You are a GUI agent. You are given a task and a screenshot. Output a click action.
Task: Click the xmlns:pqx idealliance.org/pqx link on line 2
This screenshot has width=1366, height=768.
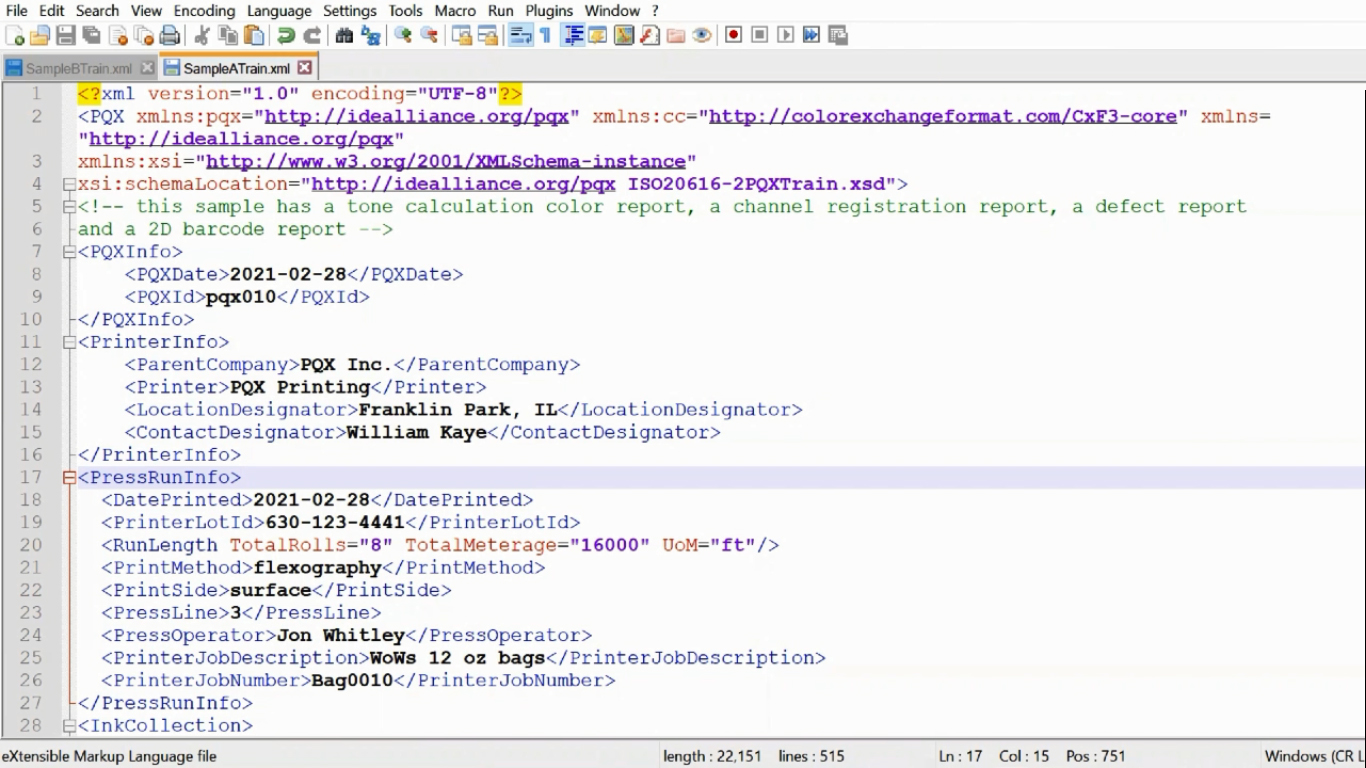416,116
